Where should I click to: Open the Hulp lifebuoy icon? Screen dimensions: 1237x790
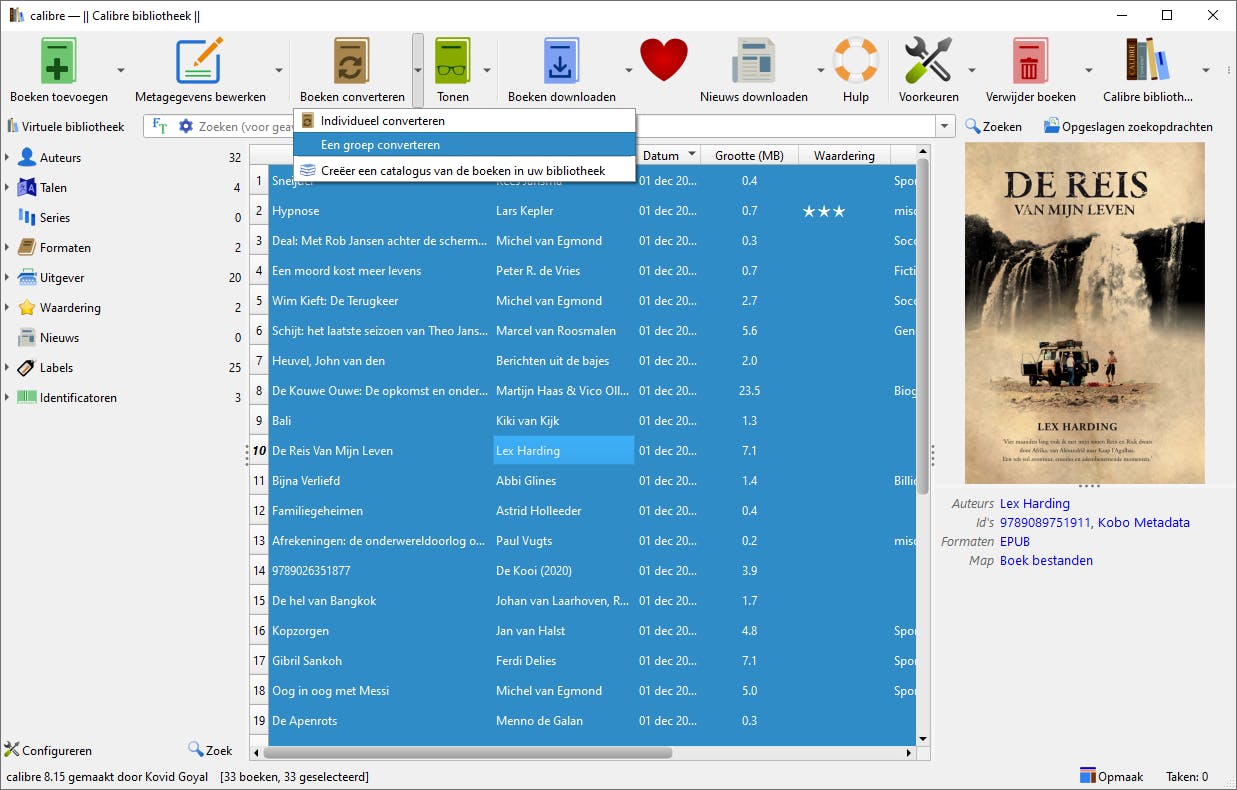tap(856, 60)
